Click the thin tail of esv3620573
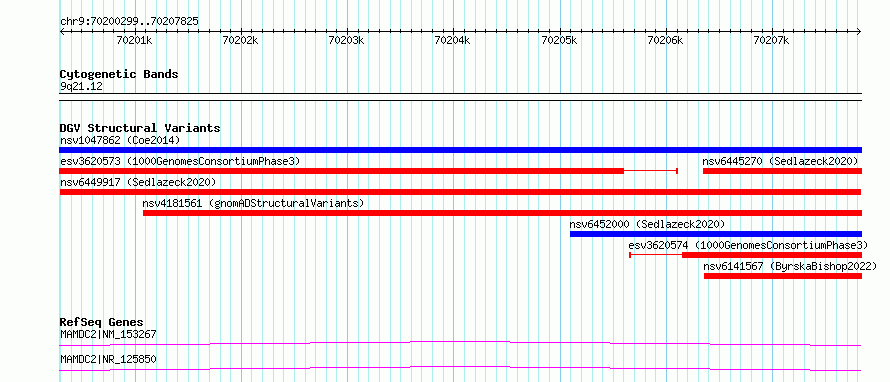890x382 pixels. [651, 171]
